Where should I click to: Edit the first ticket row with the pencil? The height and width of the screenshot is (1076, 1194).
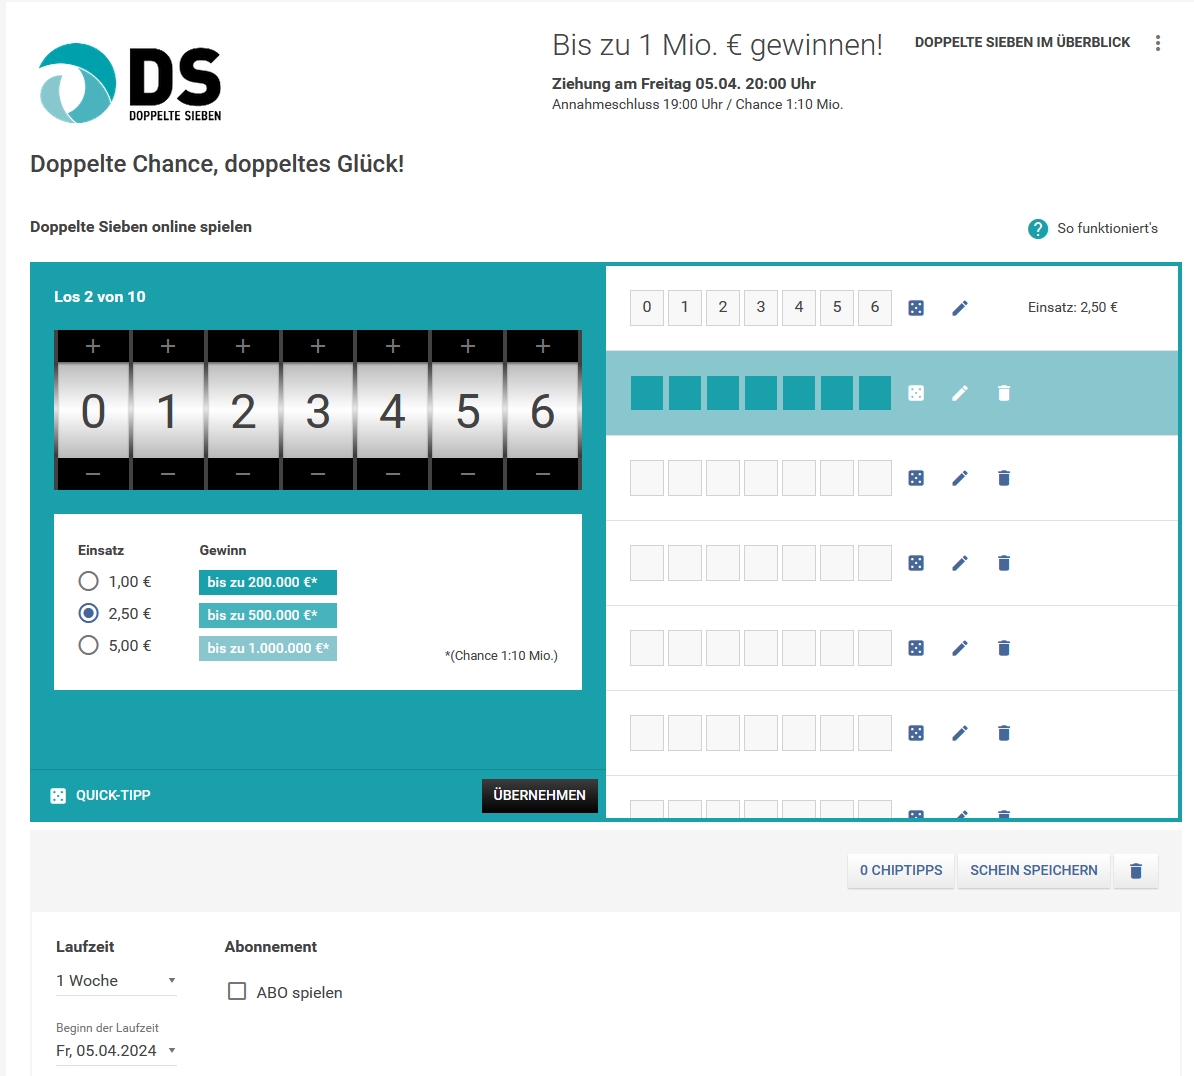coord(959,308)
